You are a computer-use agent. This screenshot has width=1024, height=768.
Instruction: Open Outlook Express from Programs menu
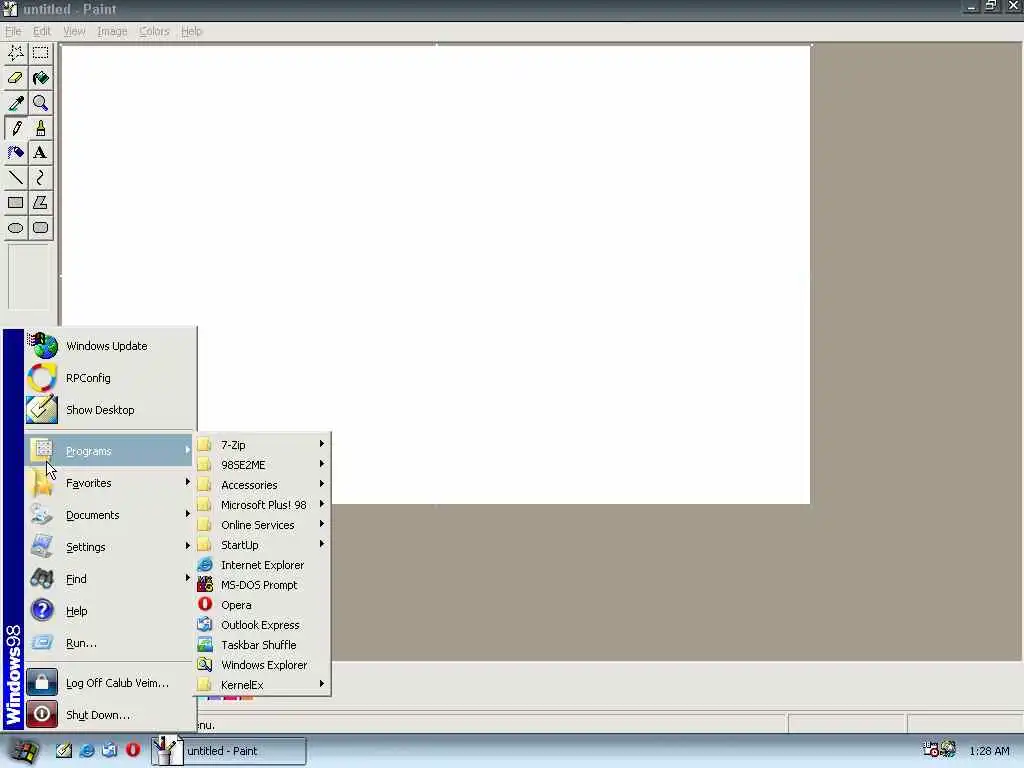263,625
